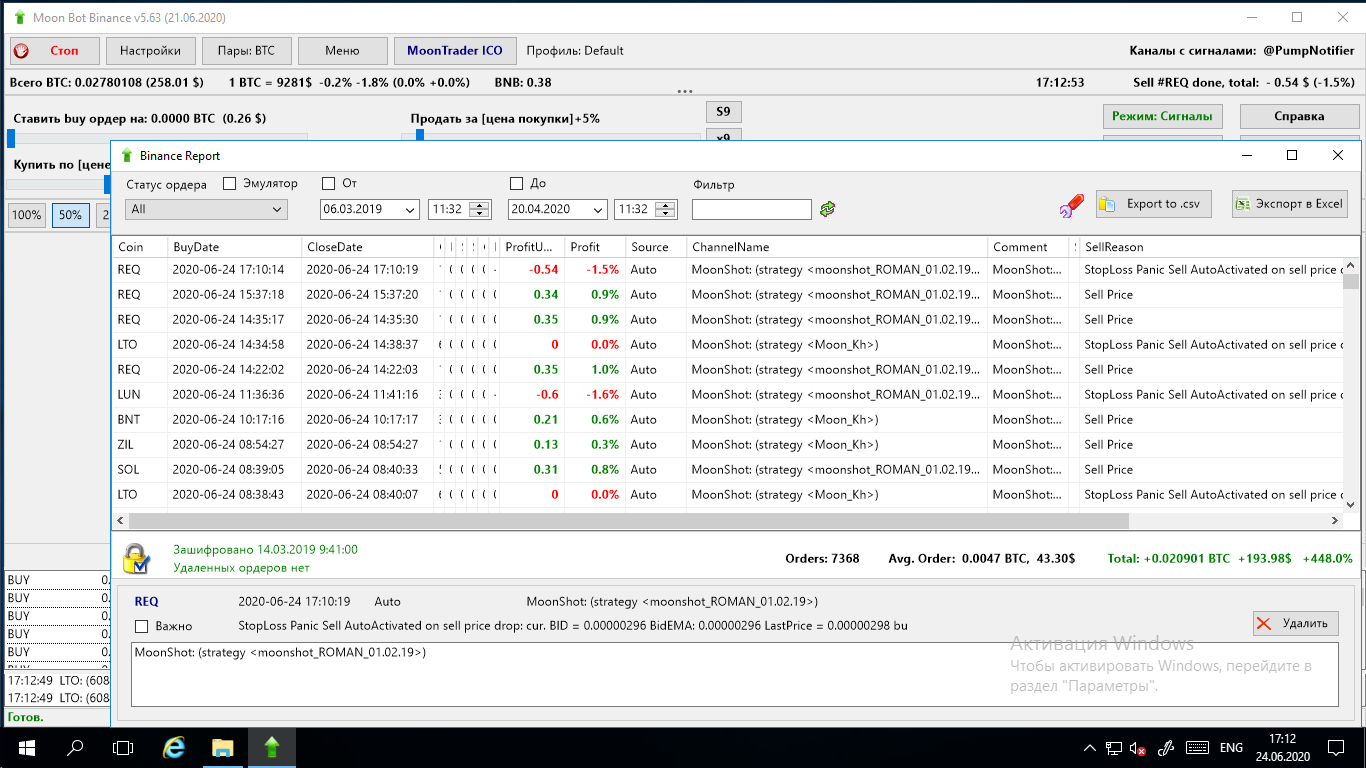Viewport: 1366px width, 768px height.
Task: Click the Удалить button
Action: pos(1295,623)
